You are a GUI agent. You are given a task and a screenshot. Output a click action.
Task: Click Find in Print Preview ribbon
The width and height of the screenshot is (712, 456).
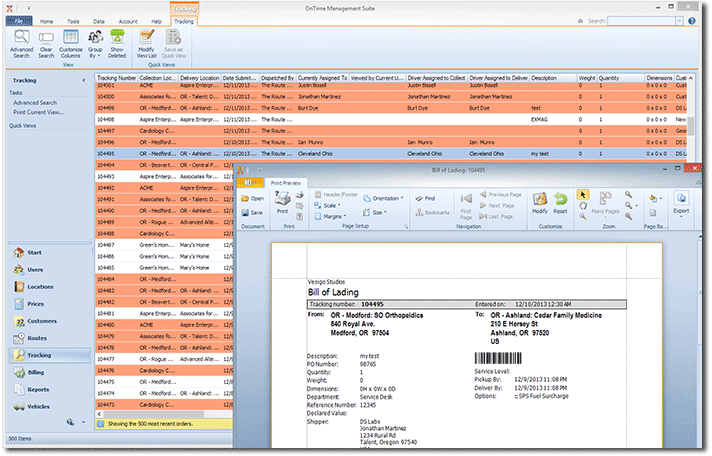coord(425,198)
